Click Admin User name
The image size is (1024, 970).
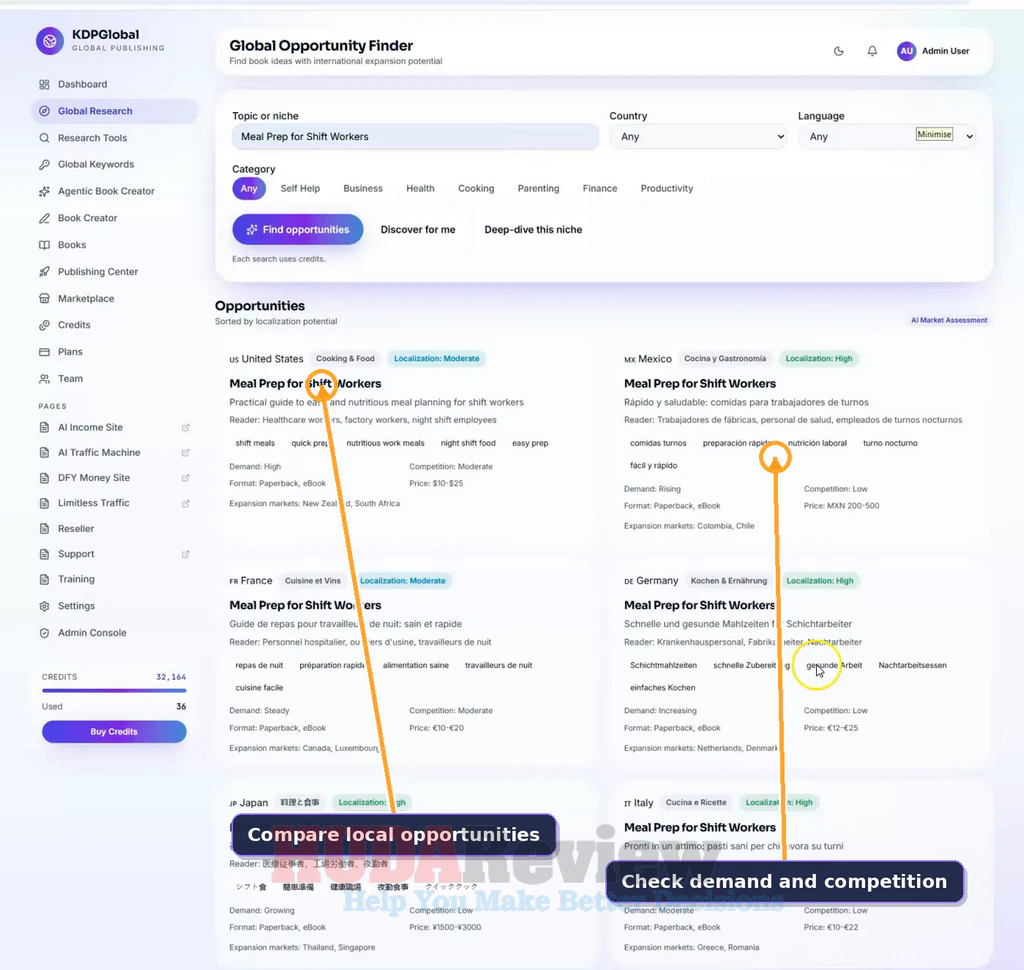click(x=946, y=51)
